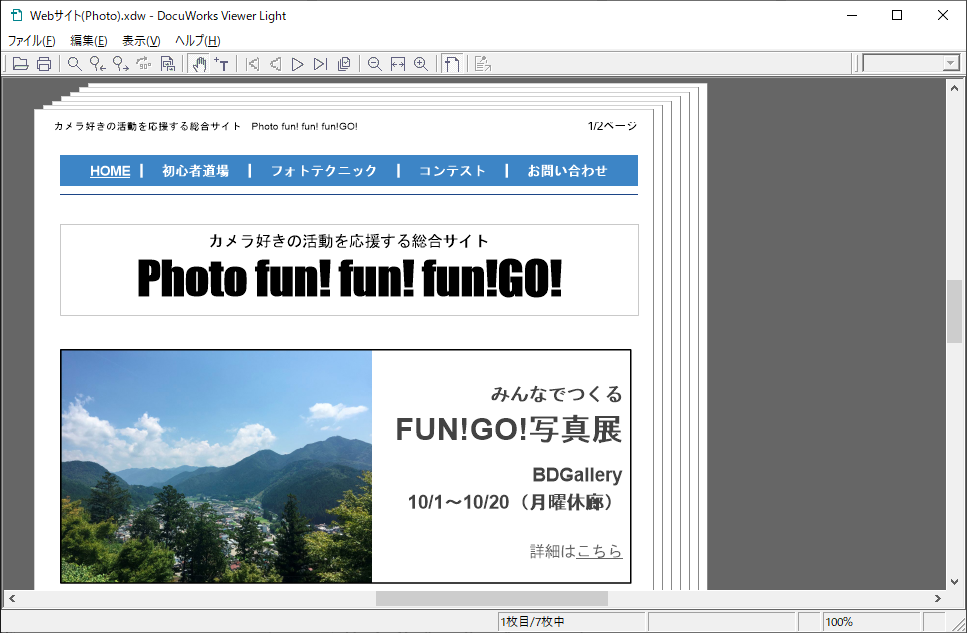Rotate the page 90 degrees
967x633 pixels.
143,63
